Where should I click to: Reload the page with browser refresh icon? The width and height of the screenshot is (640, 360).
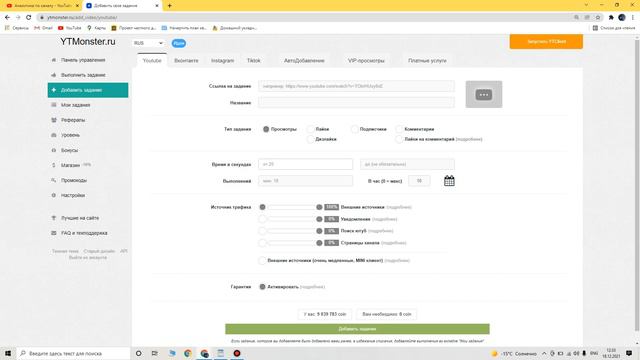[x=29, y=18]
